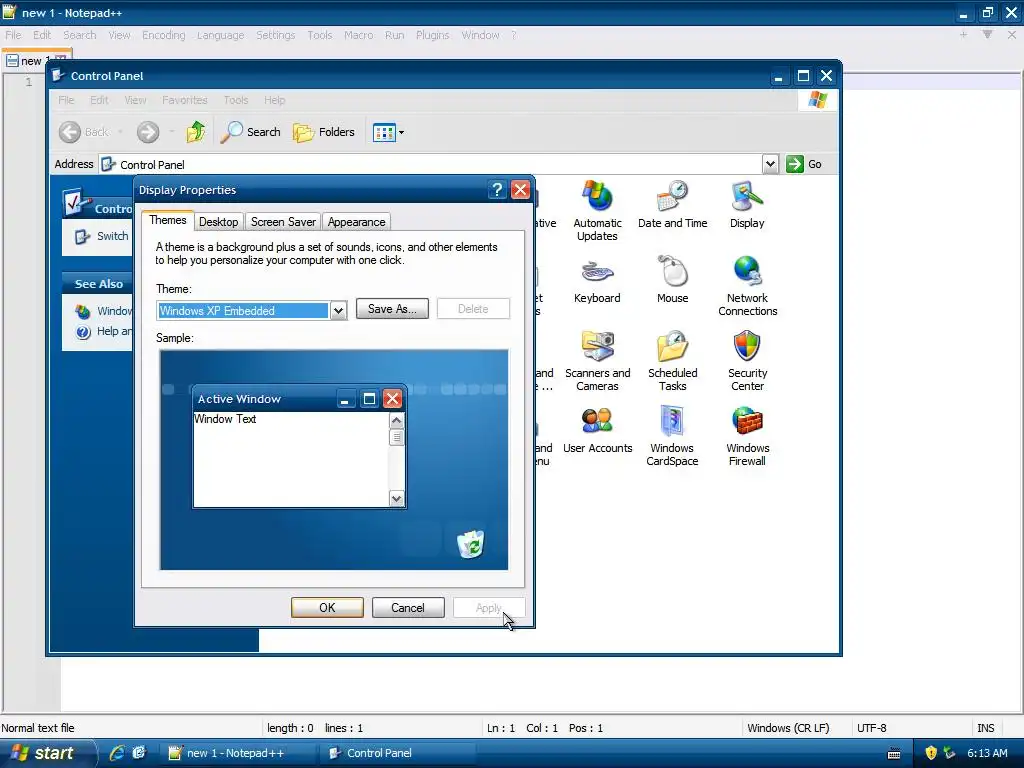Click the Notepad++ add tab plus icon
The height and width of the screenshot is (768, 1024).
click(x=963, y=35)
